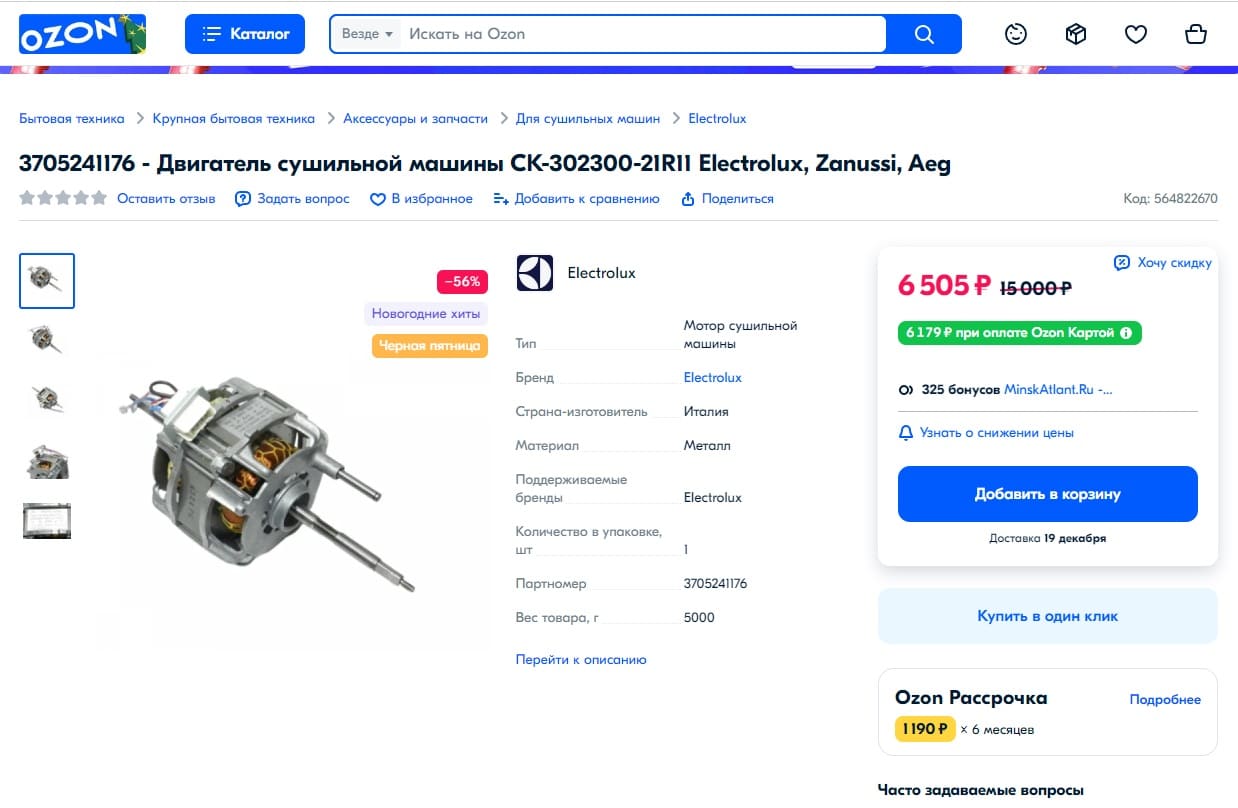This screenshot has width=1238, height=808.
Task: Expand the 'Везде' search scope dropdown
Action: tap(367, 34)
